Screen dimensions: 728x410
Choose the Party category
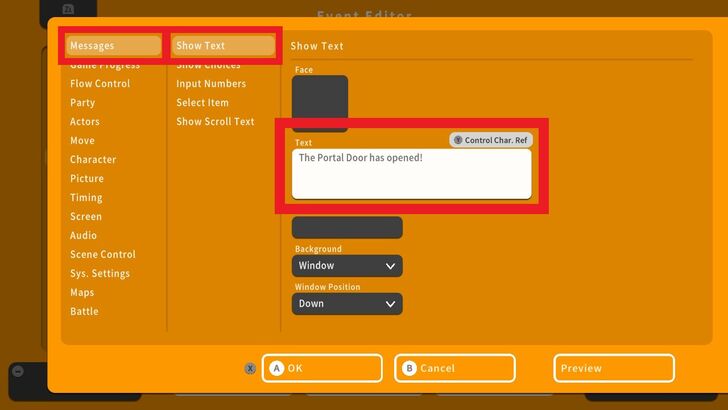pos(83,103)
